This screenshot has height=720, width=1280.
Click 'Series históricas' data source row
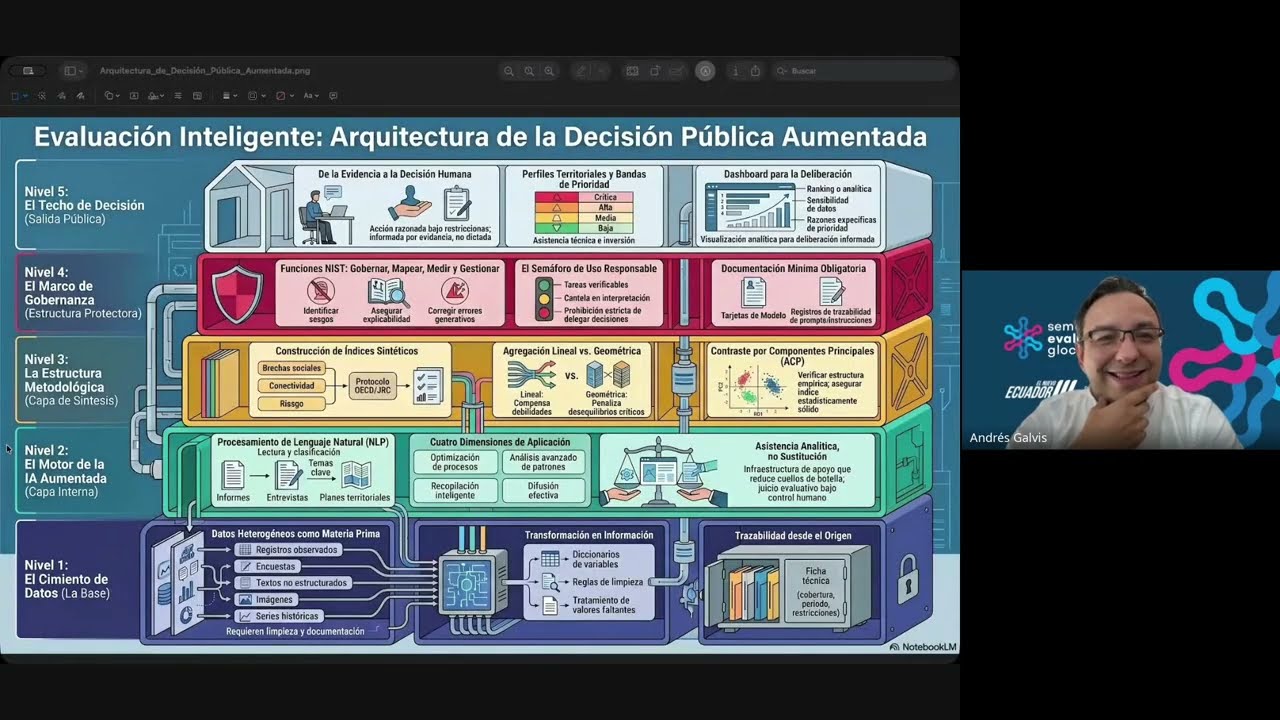pos(281,616)
